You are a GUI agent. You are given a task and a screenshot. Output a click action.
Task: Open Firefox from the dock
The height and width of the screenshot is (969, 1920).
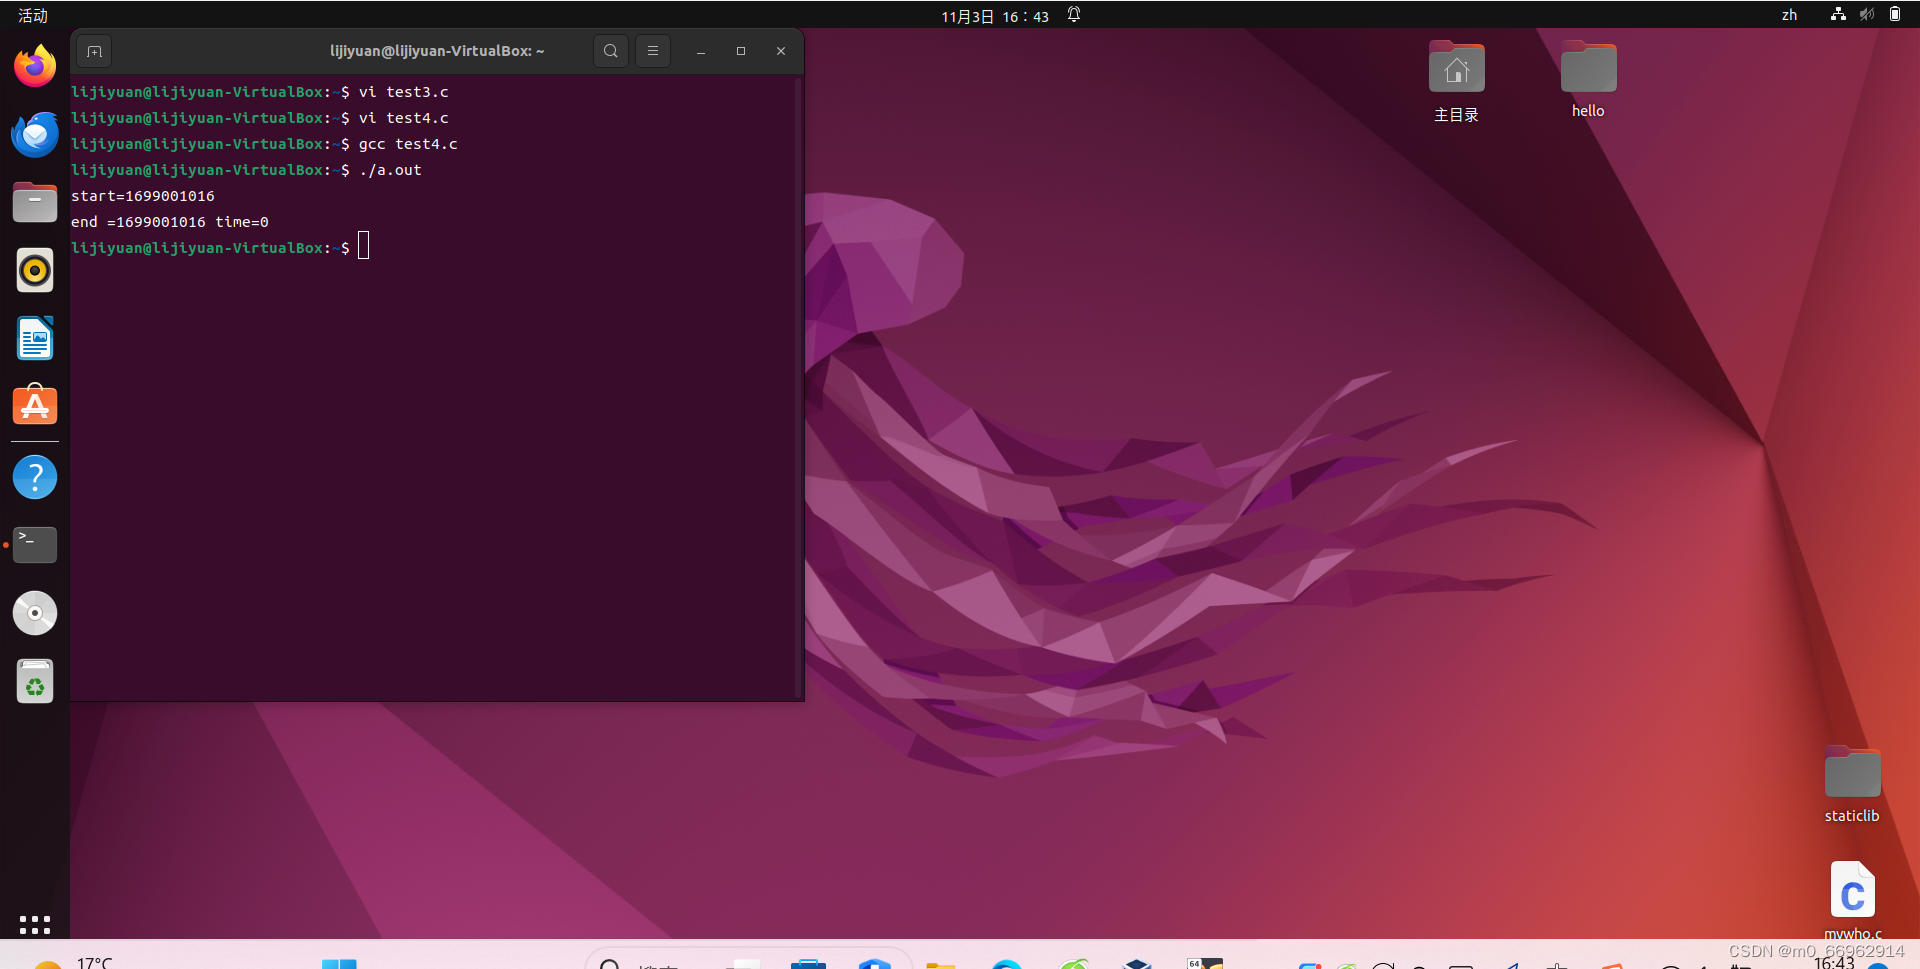pos(35,66)
